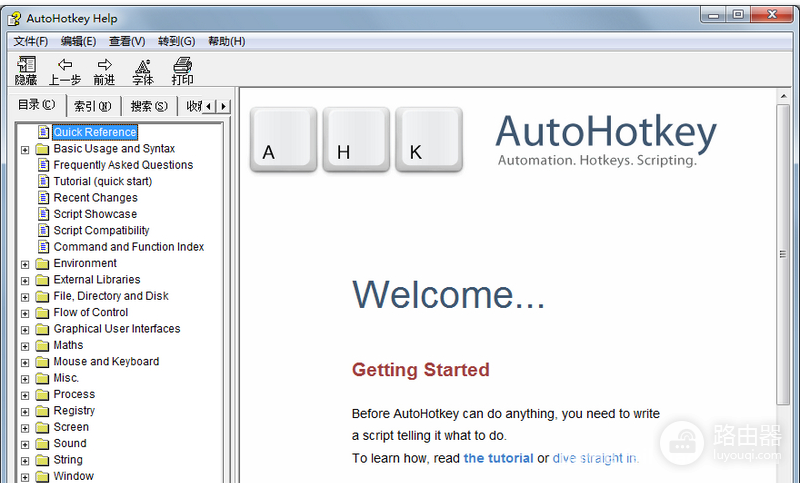Viewport: 800px width, 483px height.
Task: Click the Hide (隐藏) toolbar icon
Action: (26, 65)
